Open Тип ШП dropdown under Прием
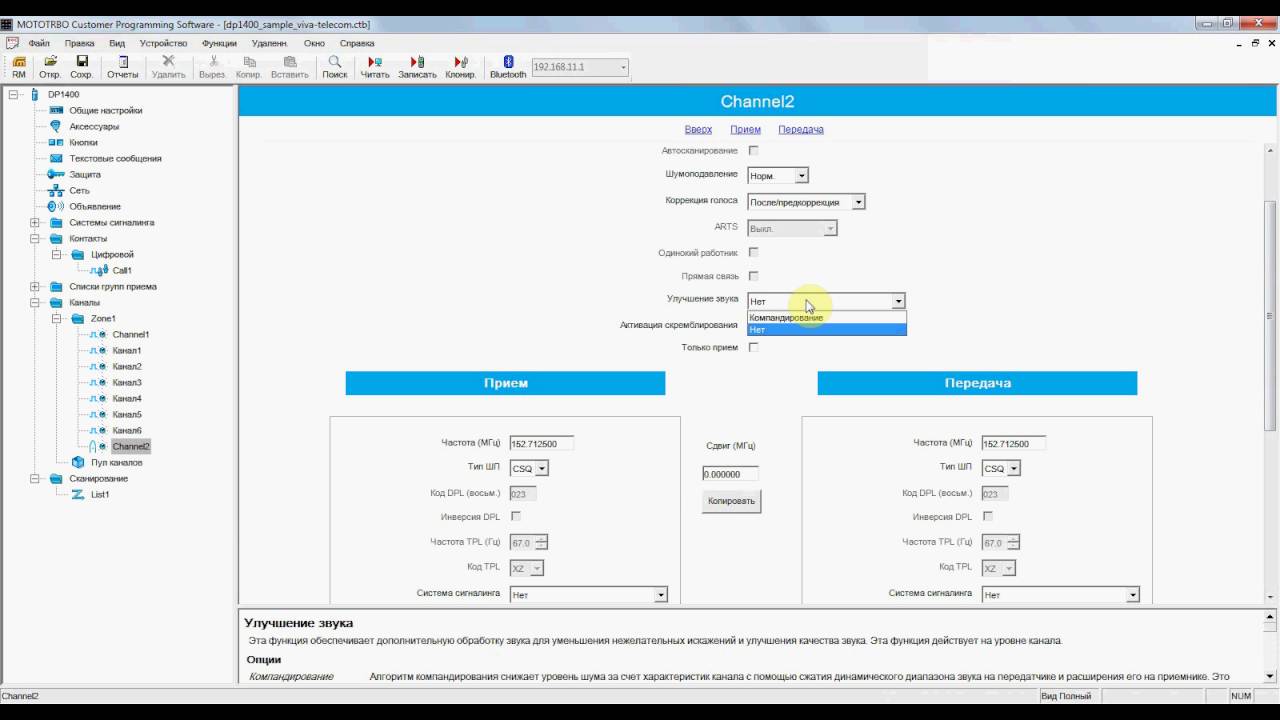Viewport: 1280px width, 720px height. coord(529,468)
